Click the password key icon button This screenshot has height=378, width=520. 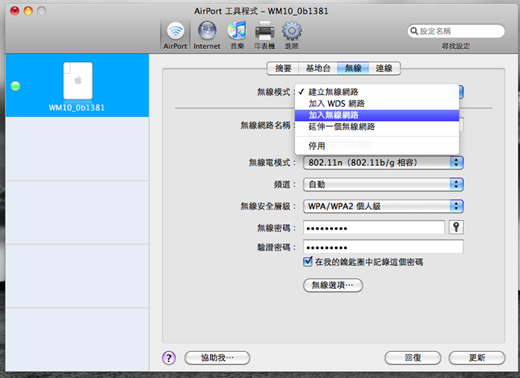tap(456, 227)
